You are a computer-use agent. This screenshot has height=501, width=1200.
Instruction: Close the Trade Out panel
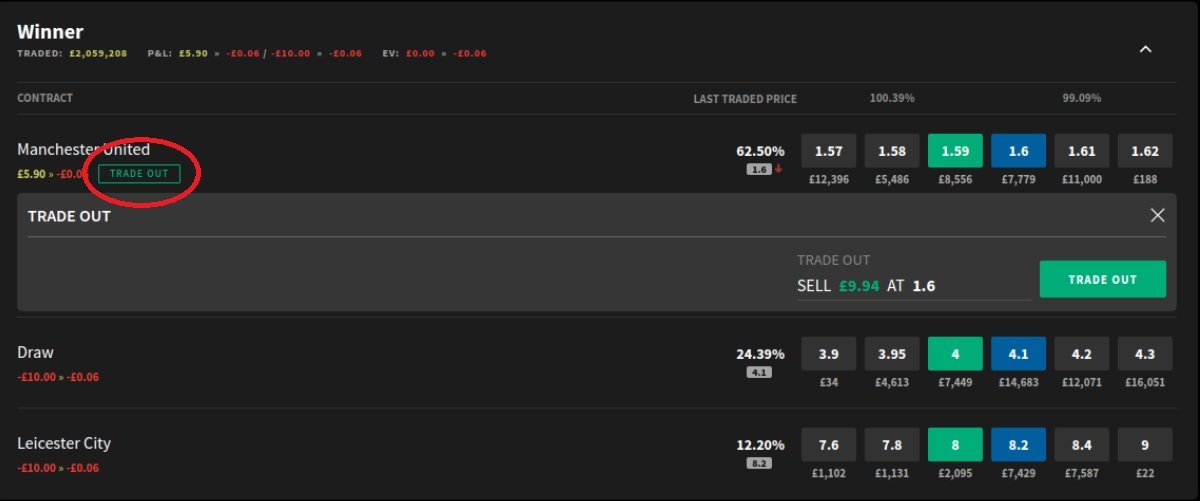pyautogui.click(x=1158, y=215)
